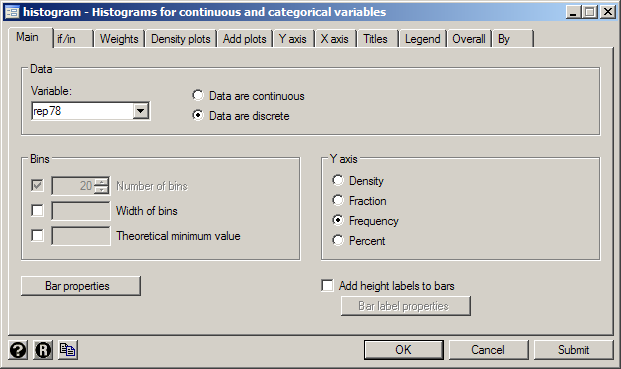
Task: Open the Legend tab
Action: [423, 39]
